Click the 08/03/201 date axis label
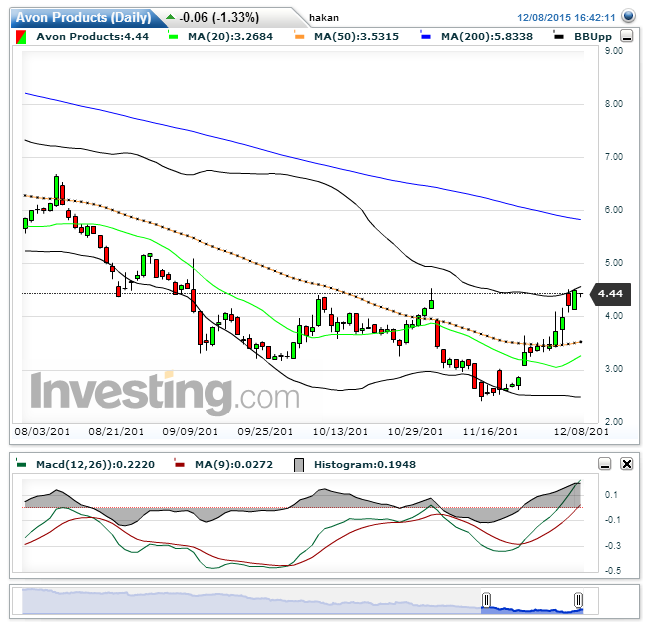 pyautogui.click(x=42, y=431)
